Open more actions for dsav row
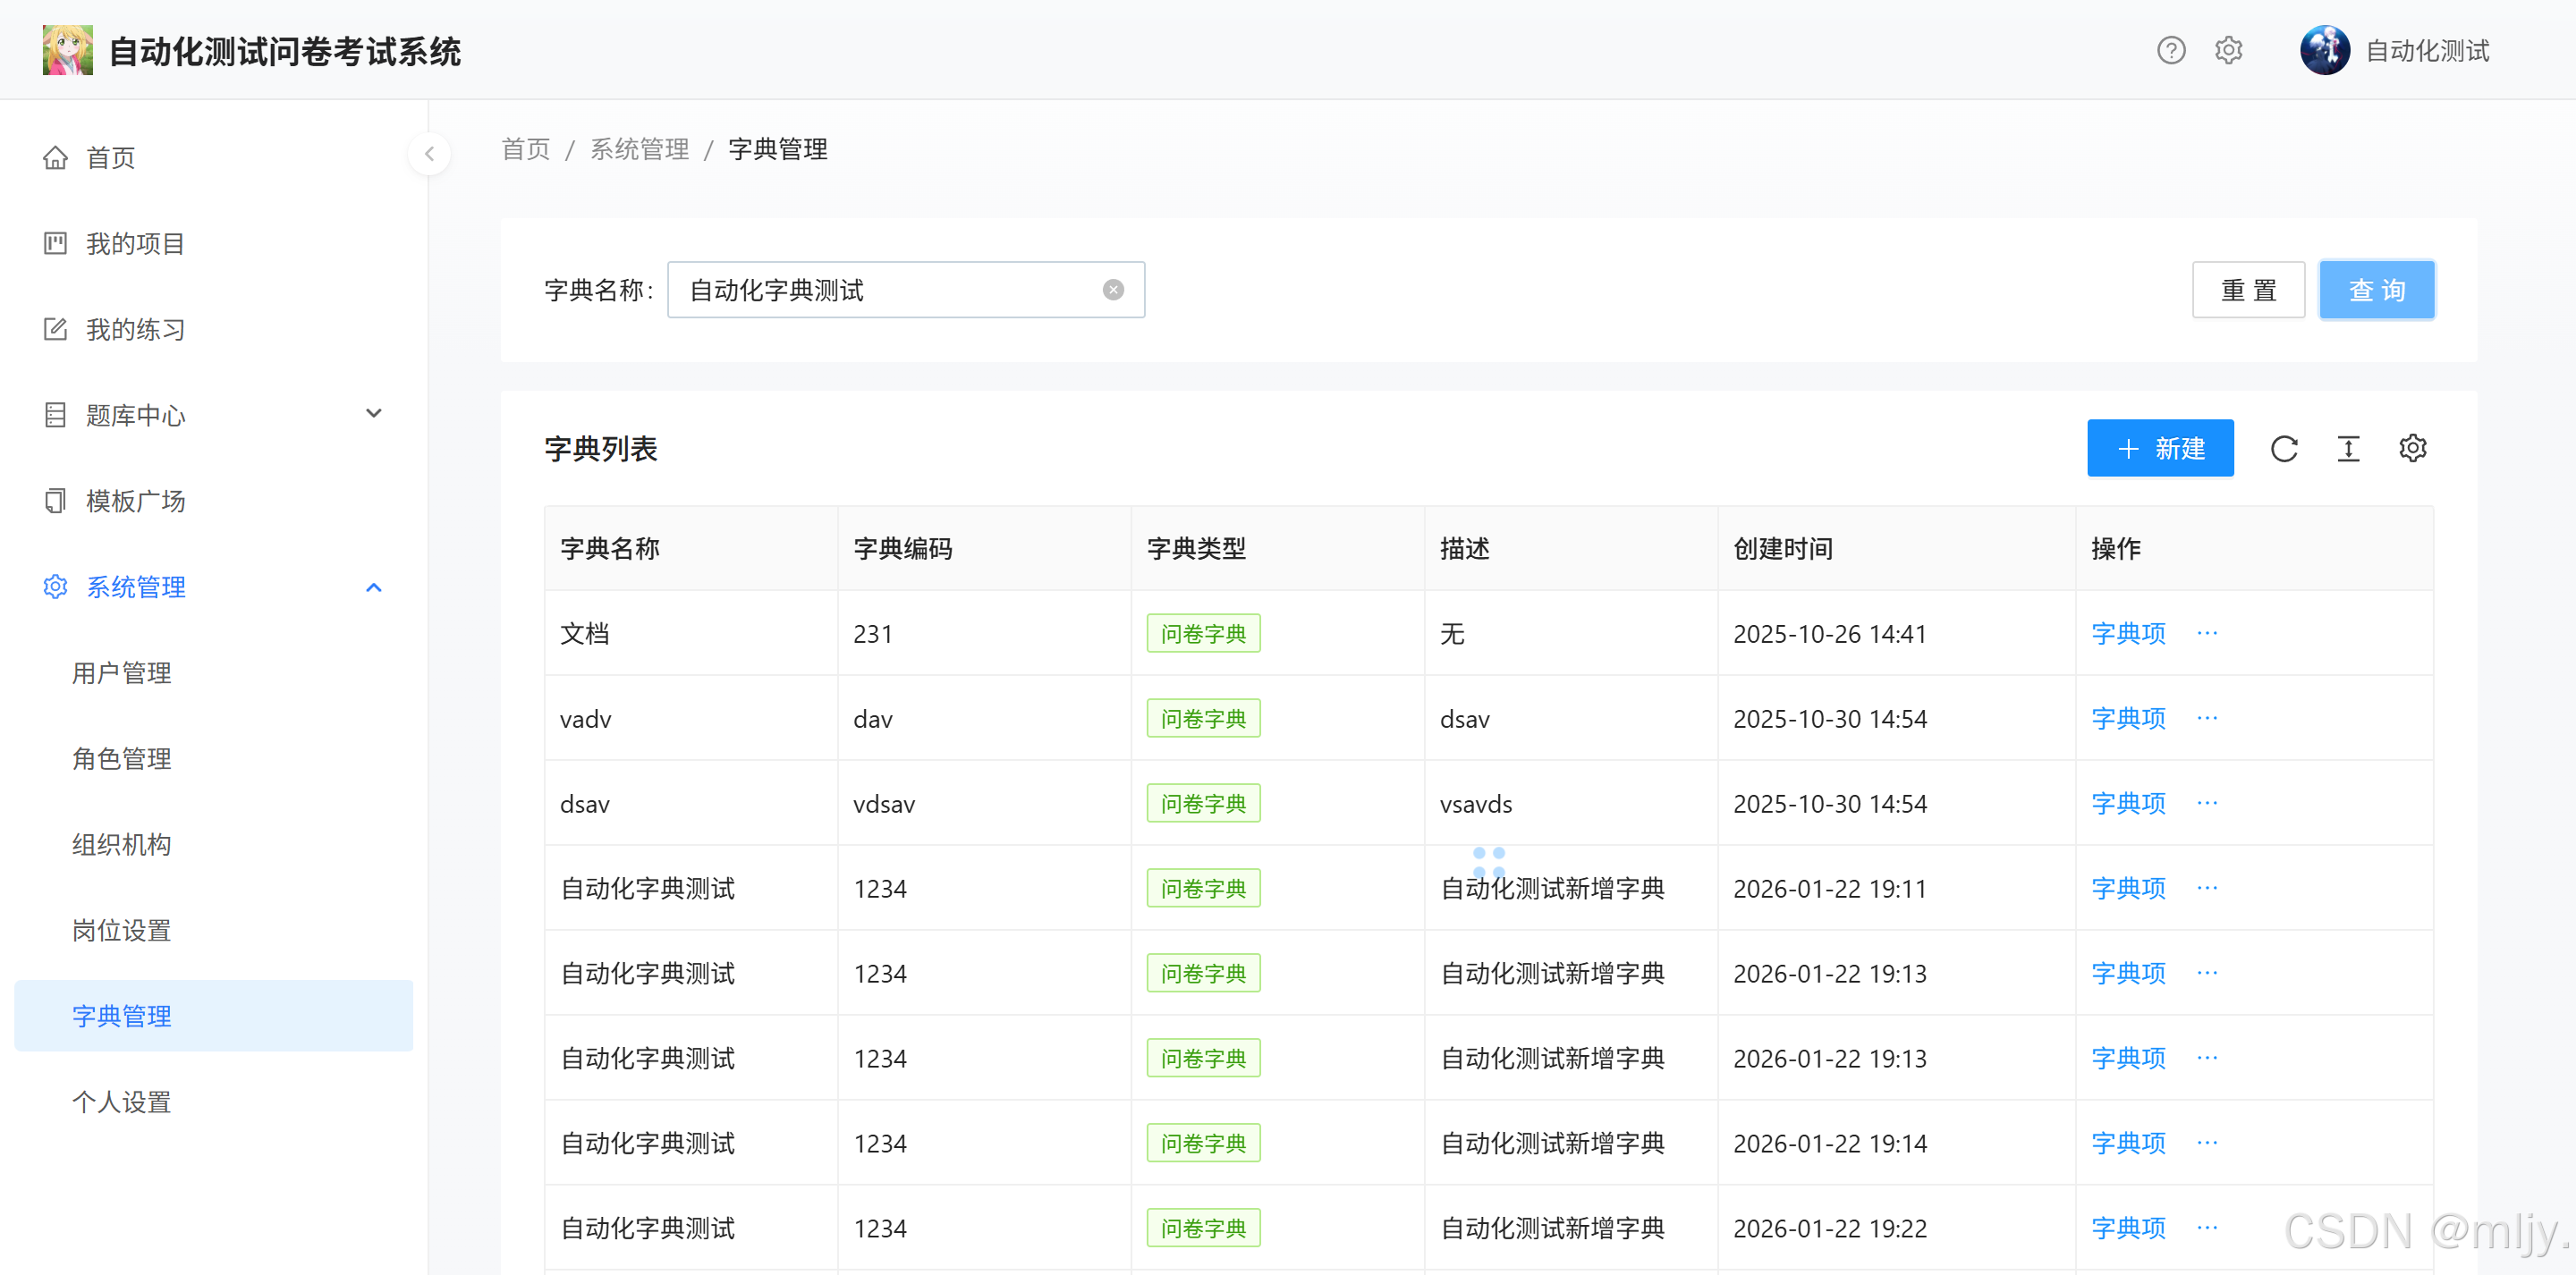The image size is (2576, 1275). [x=2207, y=803]
